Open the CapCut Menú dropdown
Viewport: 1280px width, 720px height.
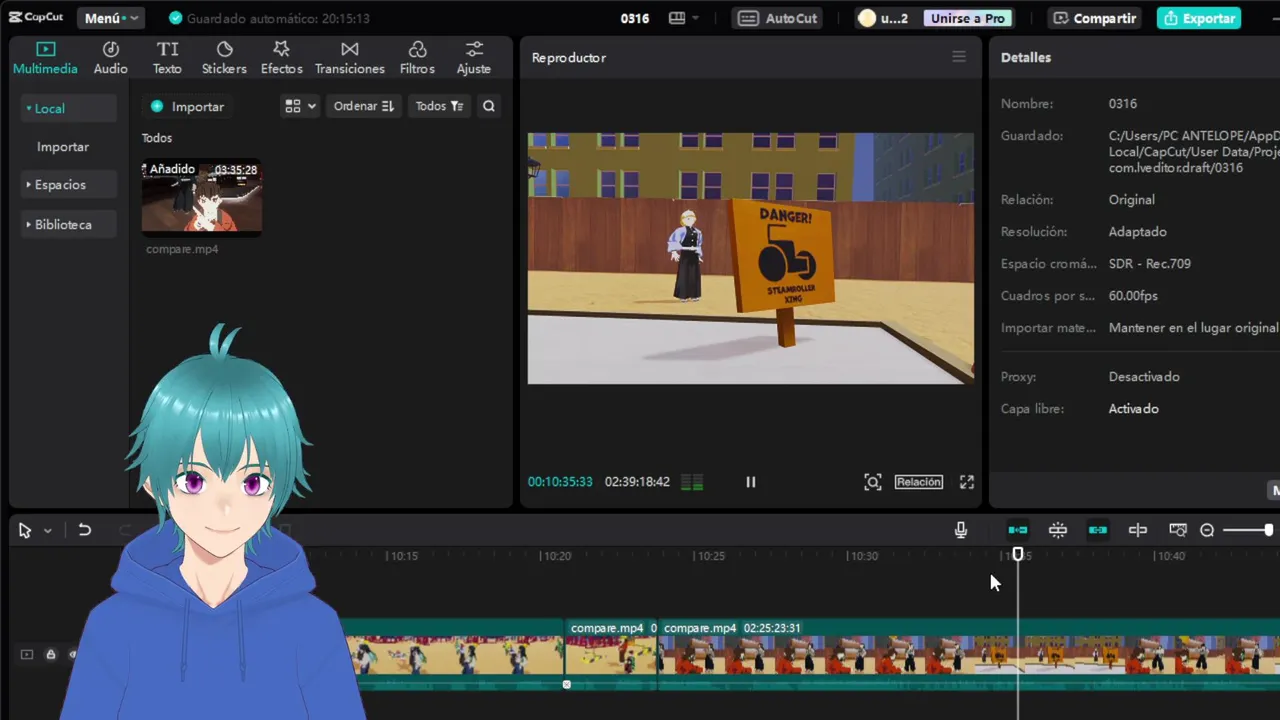coord(110,18)
